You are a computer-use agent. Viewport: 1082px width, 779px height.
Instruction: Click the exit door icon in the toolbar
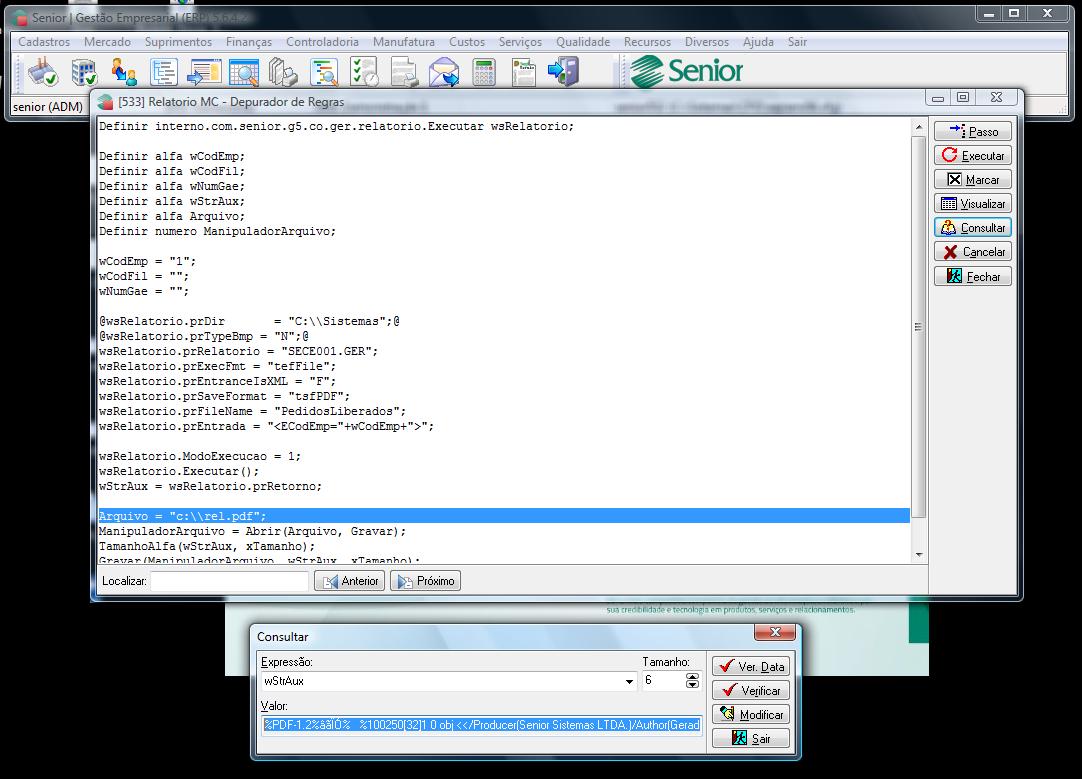[563, 73]
